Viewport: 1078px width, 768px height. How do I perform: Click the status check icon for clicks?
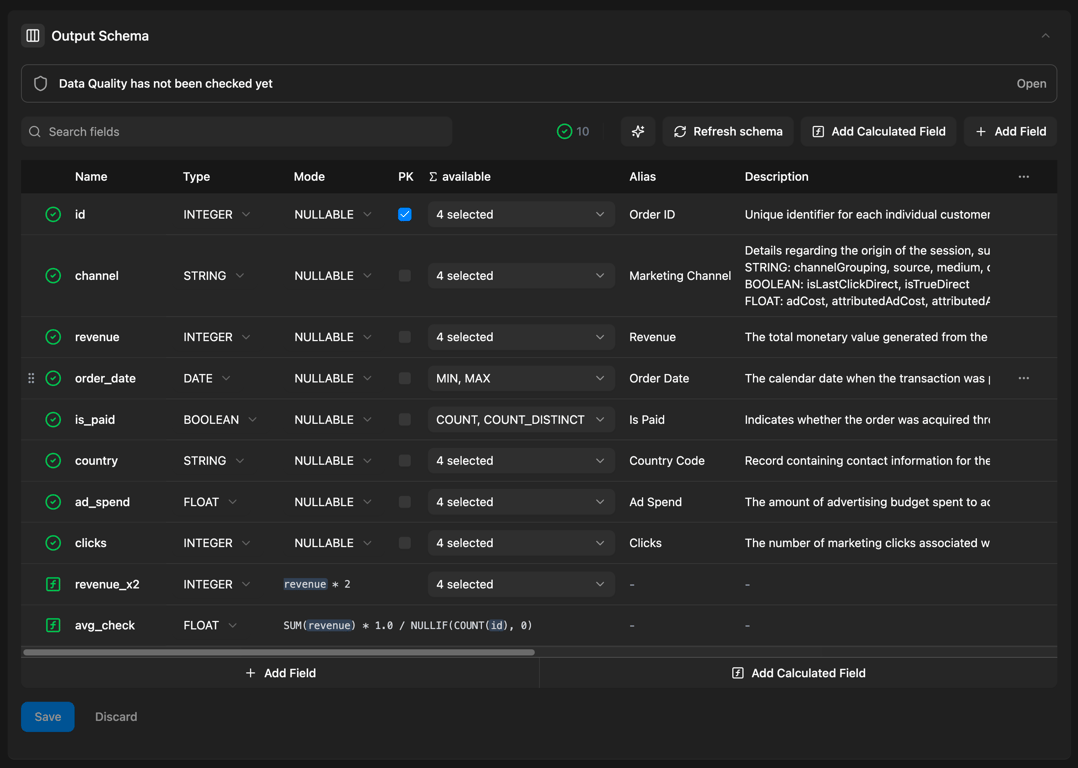coord(53,543)
